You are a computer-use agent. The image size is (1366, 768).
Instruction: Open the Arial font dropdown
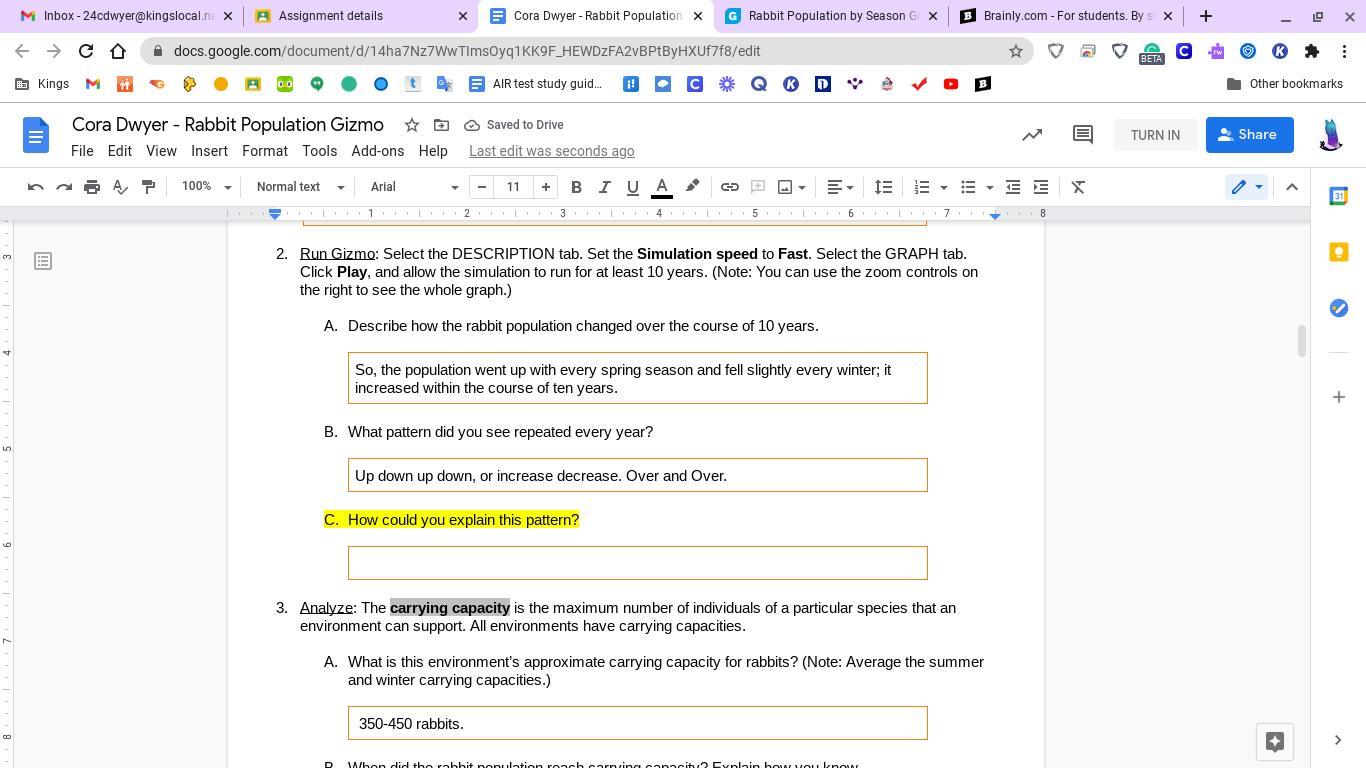point(414,187)
